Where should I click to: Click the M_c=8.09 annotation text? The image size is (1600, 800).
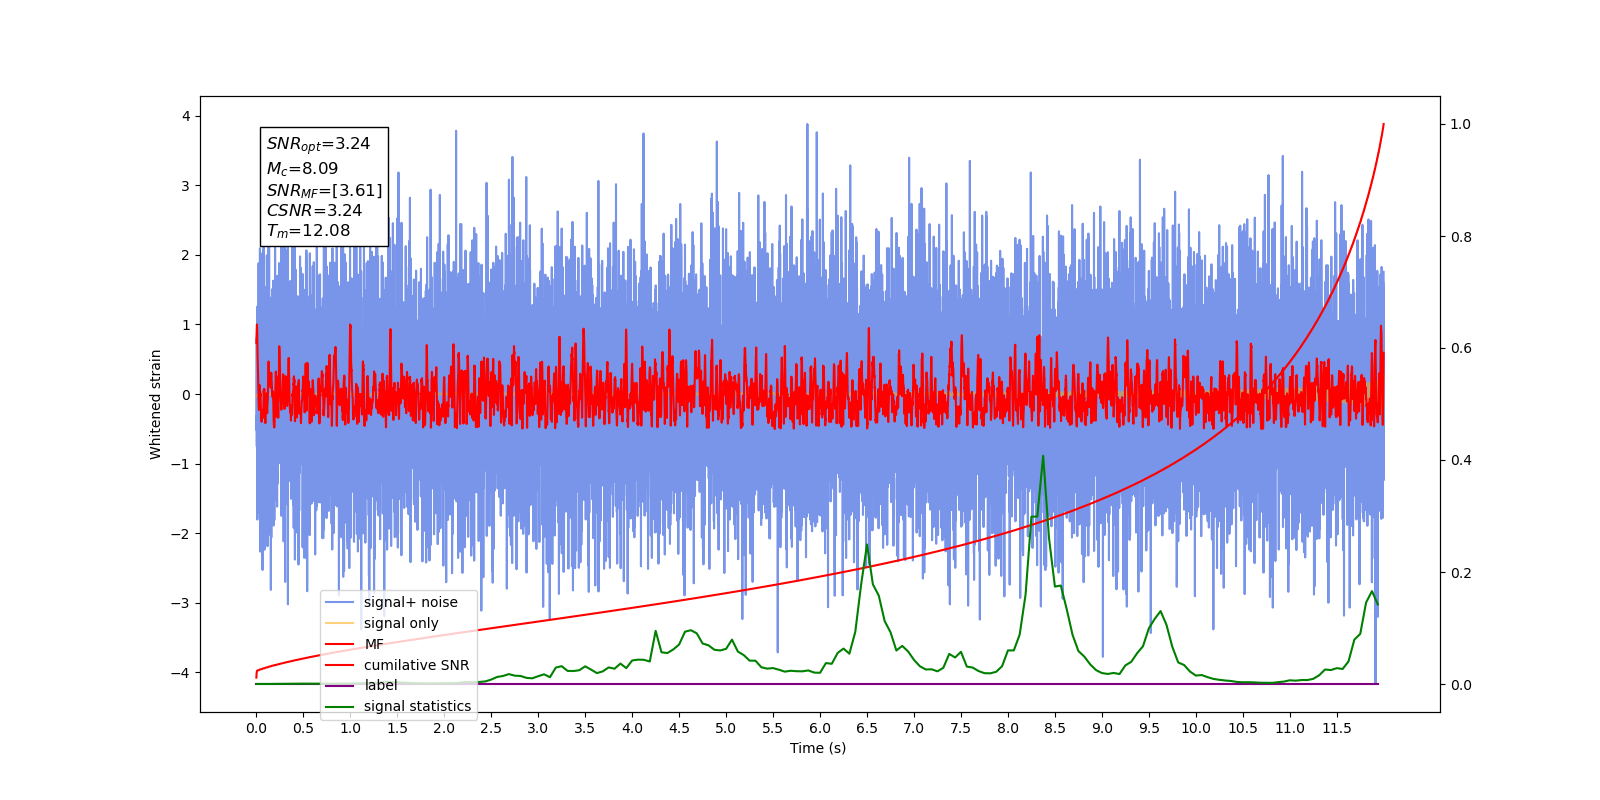pyautogui.click(x=302, y=169)
